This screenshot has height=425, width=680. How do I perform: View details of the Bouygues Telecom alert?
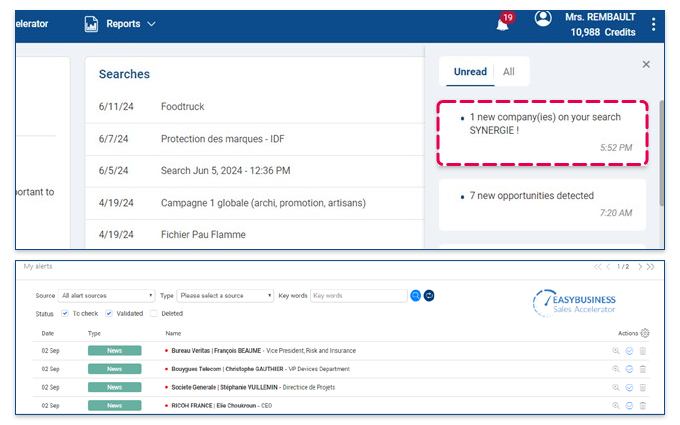click(616, 369)
